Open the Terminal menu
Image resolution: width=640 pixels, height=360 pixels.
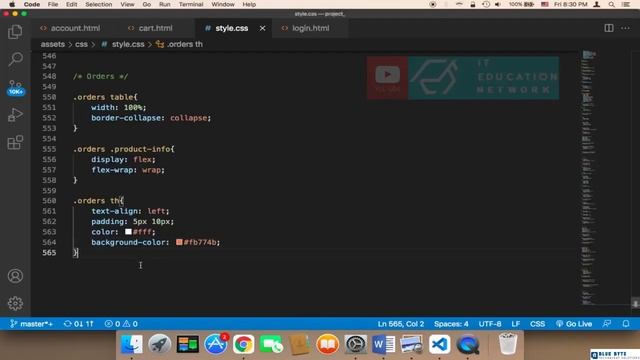(191, 4)
